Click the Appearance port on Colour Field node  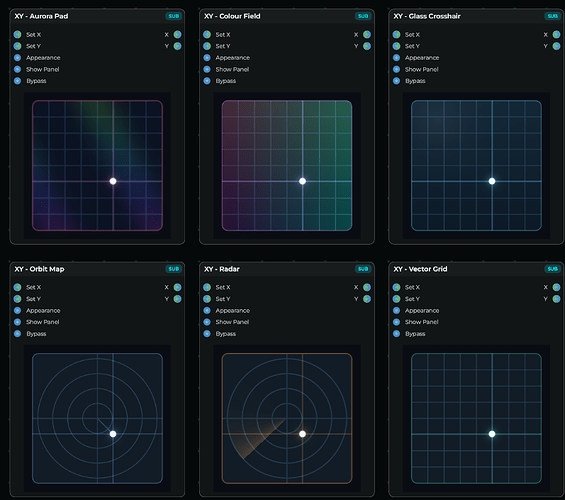[207, 58]
